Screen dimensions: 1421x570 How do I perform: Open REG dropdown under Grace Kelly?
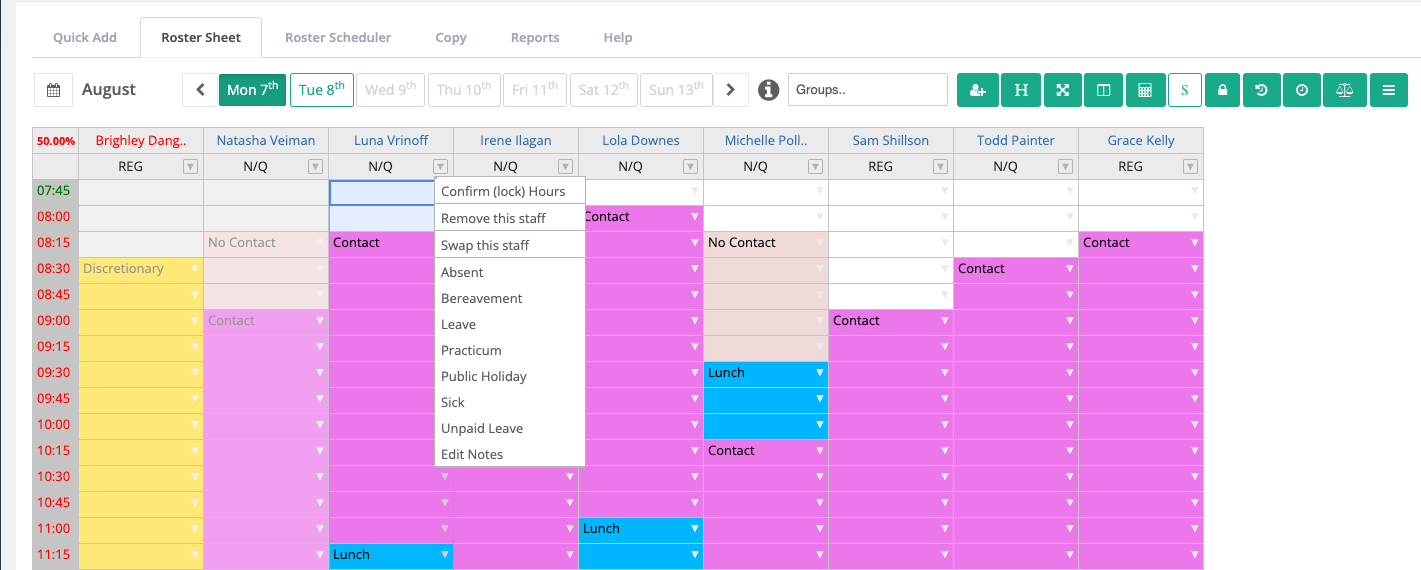point(1191,167)
